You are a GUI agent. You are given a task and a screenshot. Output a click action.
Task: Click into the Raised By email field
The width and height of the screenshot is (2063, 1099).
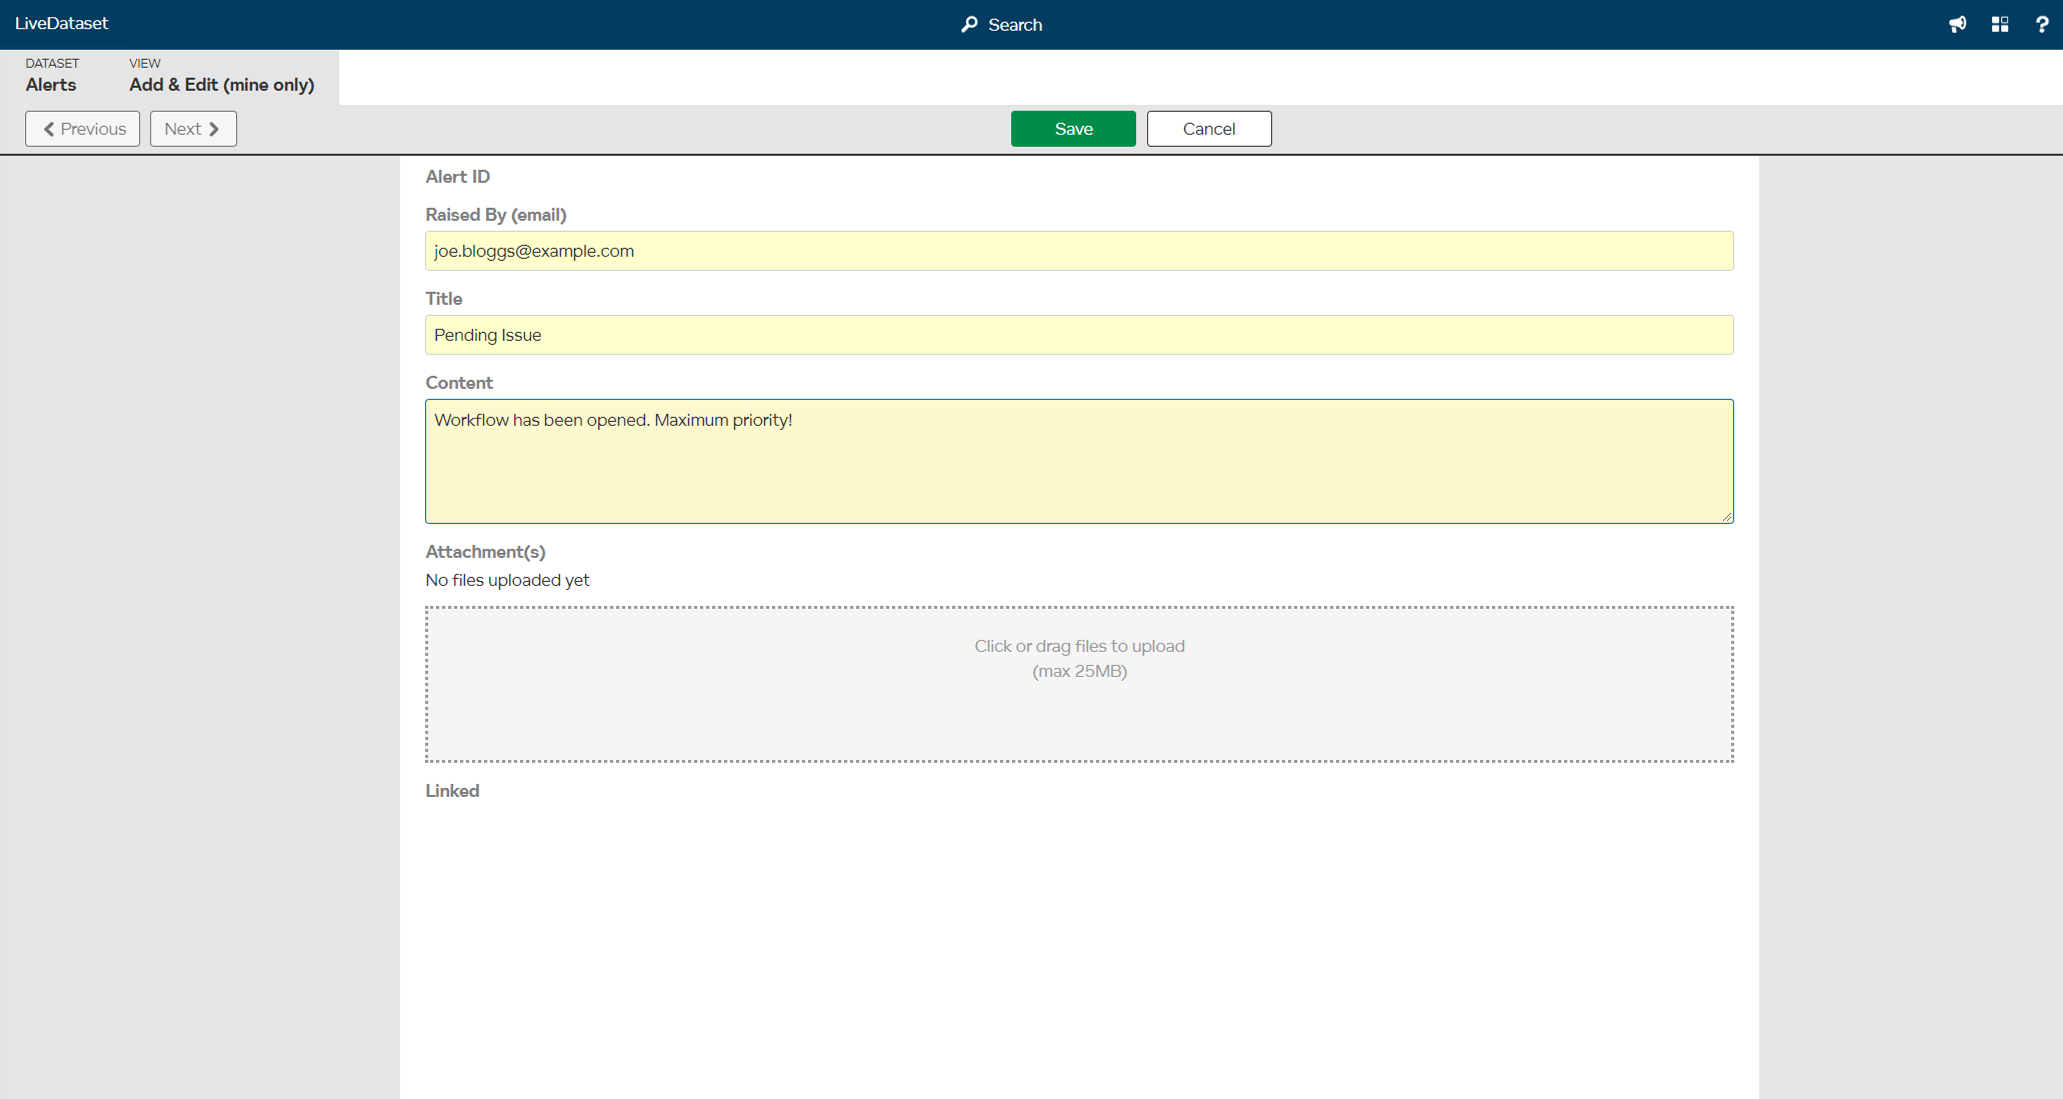coord(1078,251)
